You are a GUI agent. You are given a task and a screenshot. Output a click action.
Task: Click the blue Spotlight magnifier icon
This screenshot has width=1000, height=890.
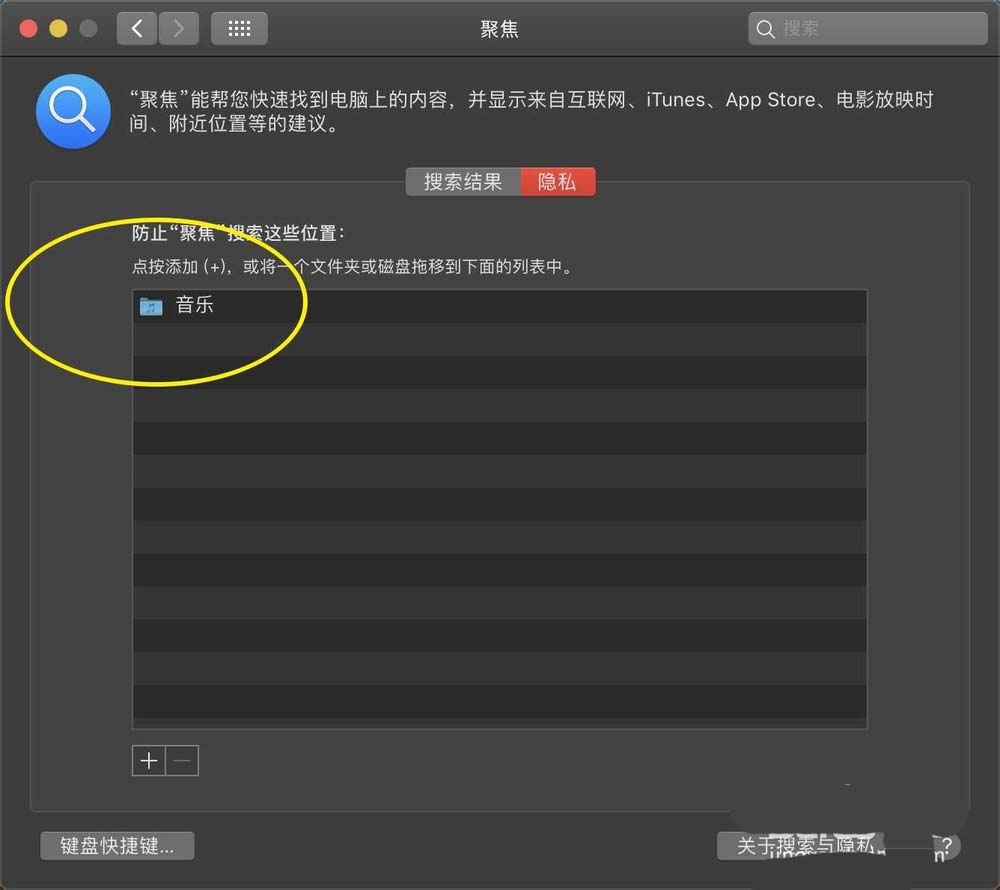73,112
